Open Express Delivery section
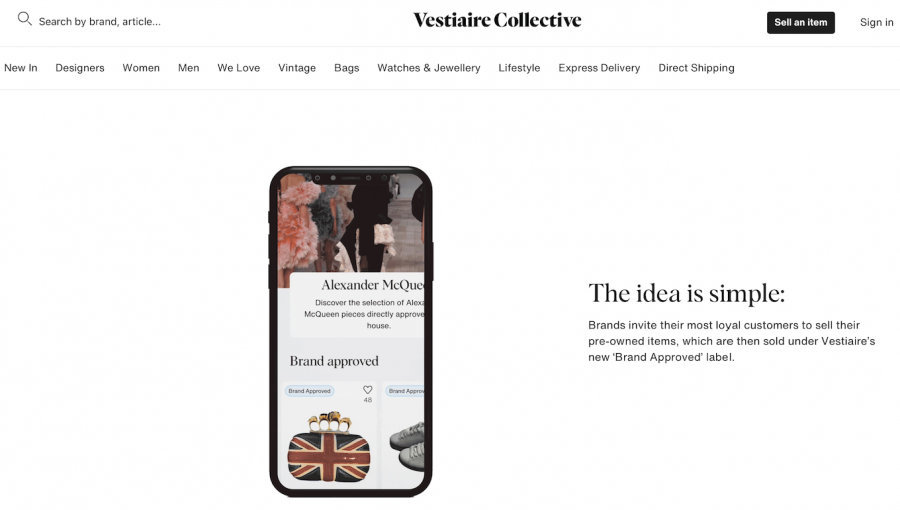This screenshot has width=900, height=510. click(x=599, y=68)
